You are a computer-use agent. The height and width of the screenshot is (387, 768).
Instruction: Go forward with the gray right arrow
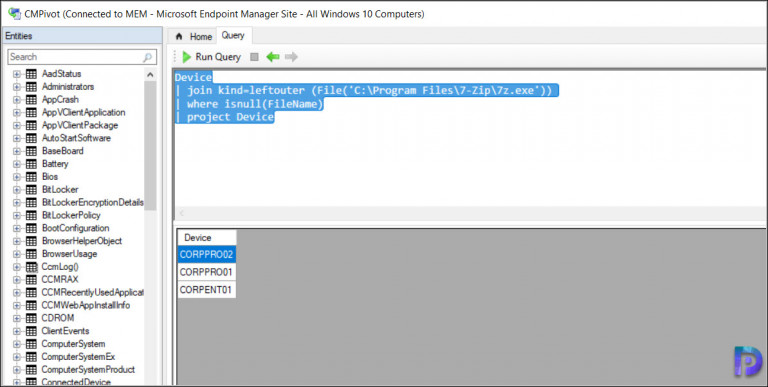(x=291, y=57)
